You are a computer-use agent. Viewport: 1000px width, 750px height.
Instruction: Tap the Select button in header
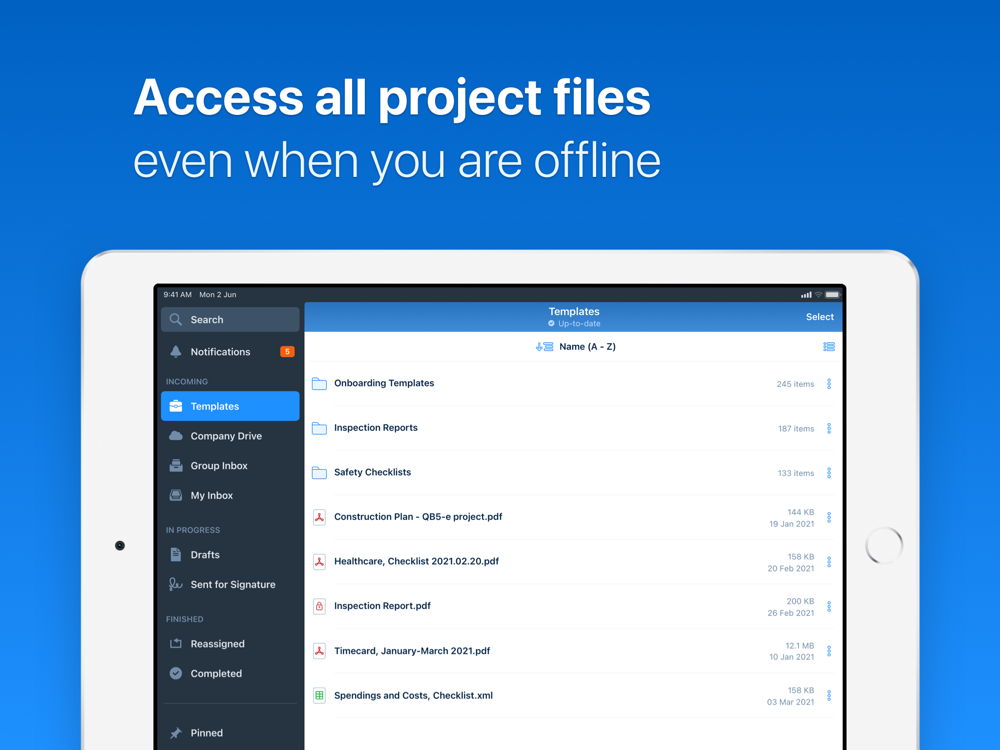coord(820,317)
